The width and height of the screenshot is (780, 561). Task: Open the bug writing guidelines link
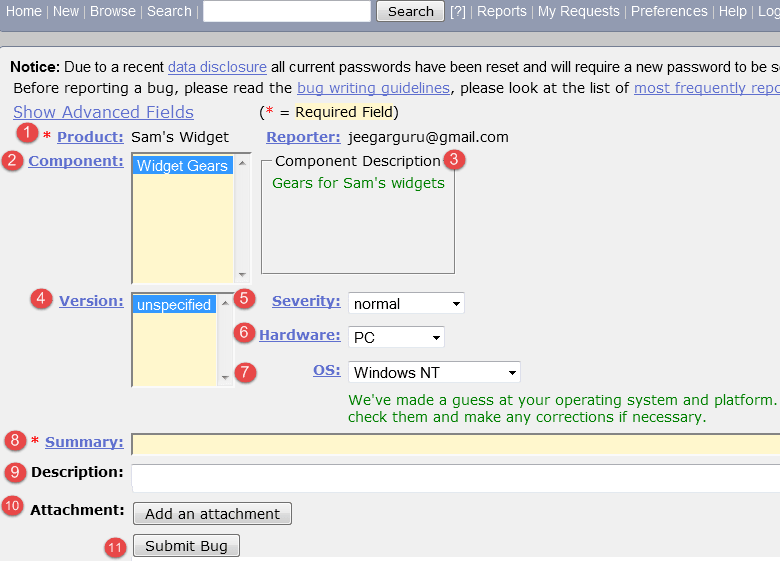373,88
